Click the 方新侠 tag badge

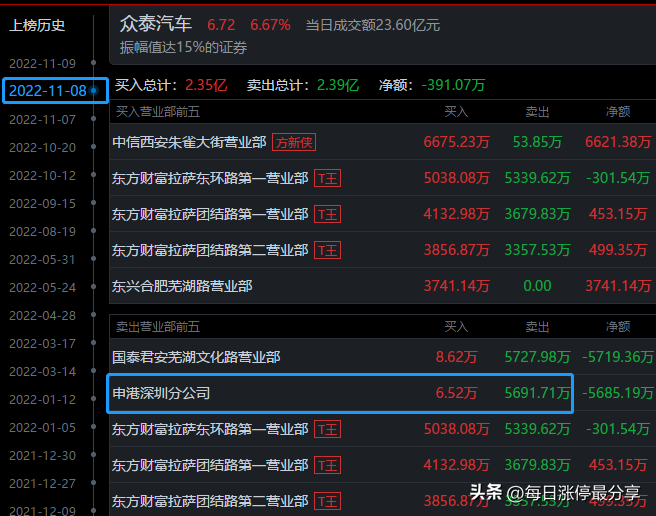click(x=294, y=142)
